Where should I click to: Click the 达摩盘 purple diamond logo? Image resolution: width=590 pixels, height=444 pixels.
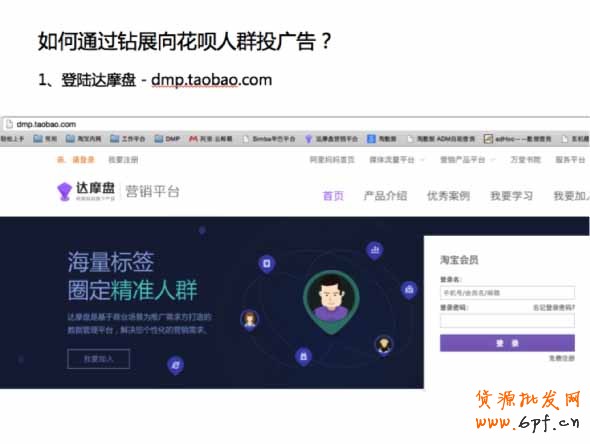point(64,191)
